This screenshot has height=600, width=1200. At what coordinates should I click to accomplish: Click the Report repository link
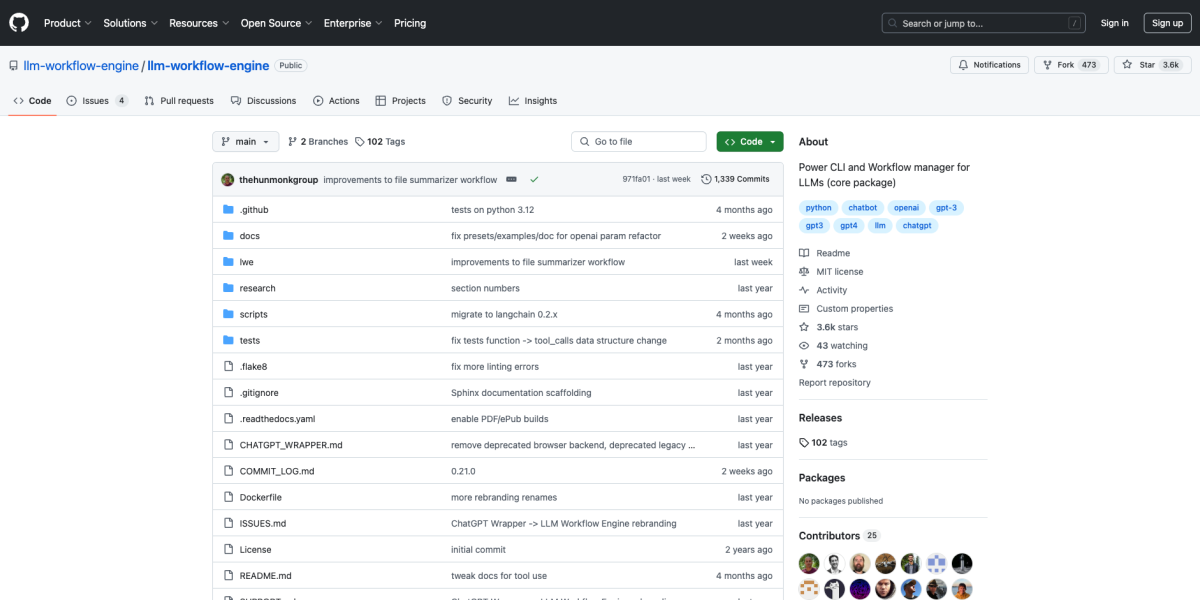pos(834,382)
